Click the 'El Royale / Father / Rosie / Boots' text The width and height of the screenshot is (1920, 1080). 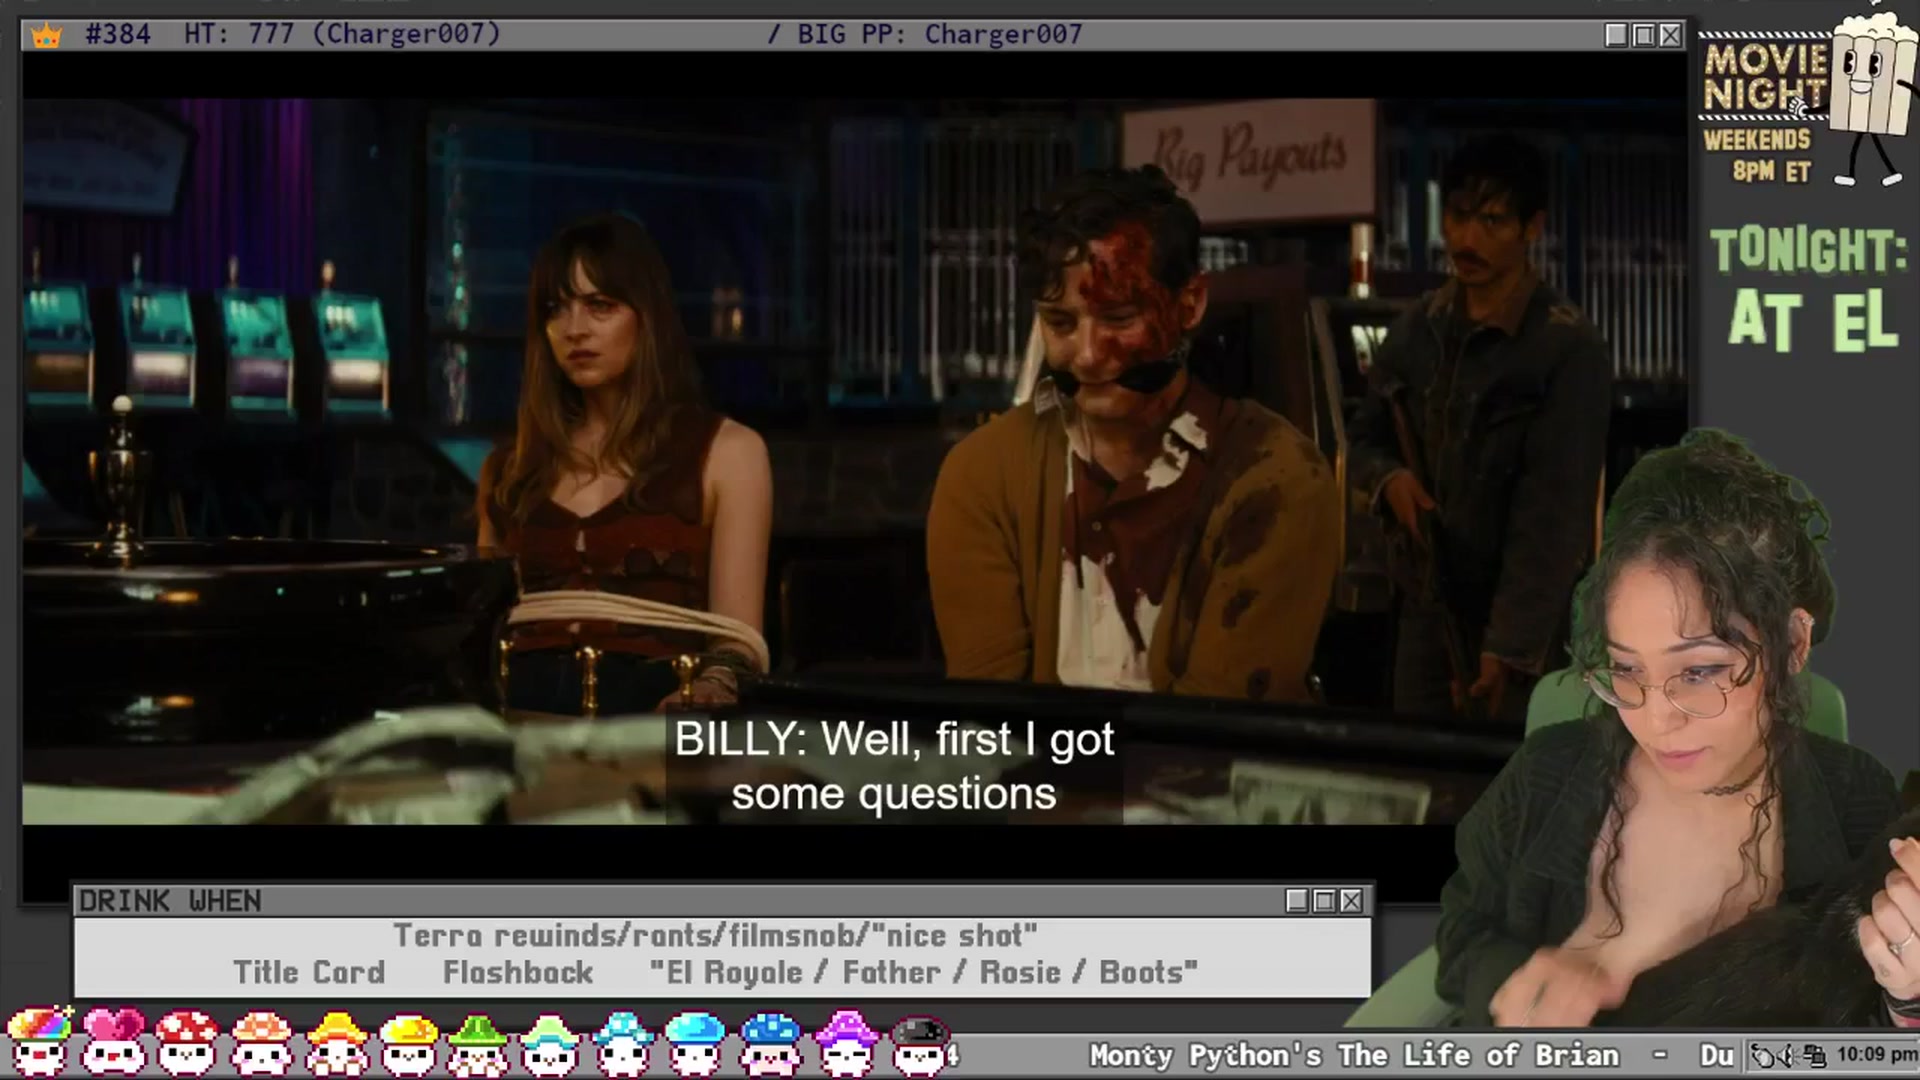point(923,972)
